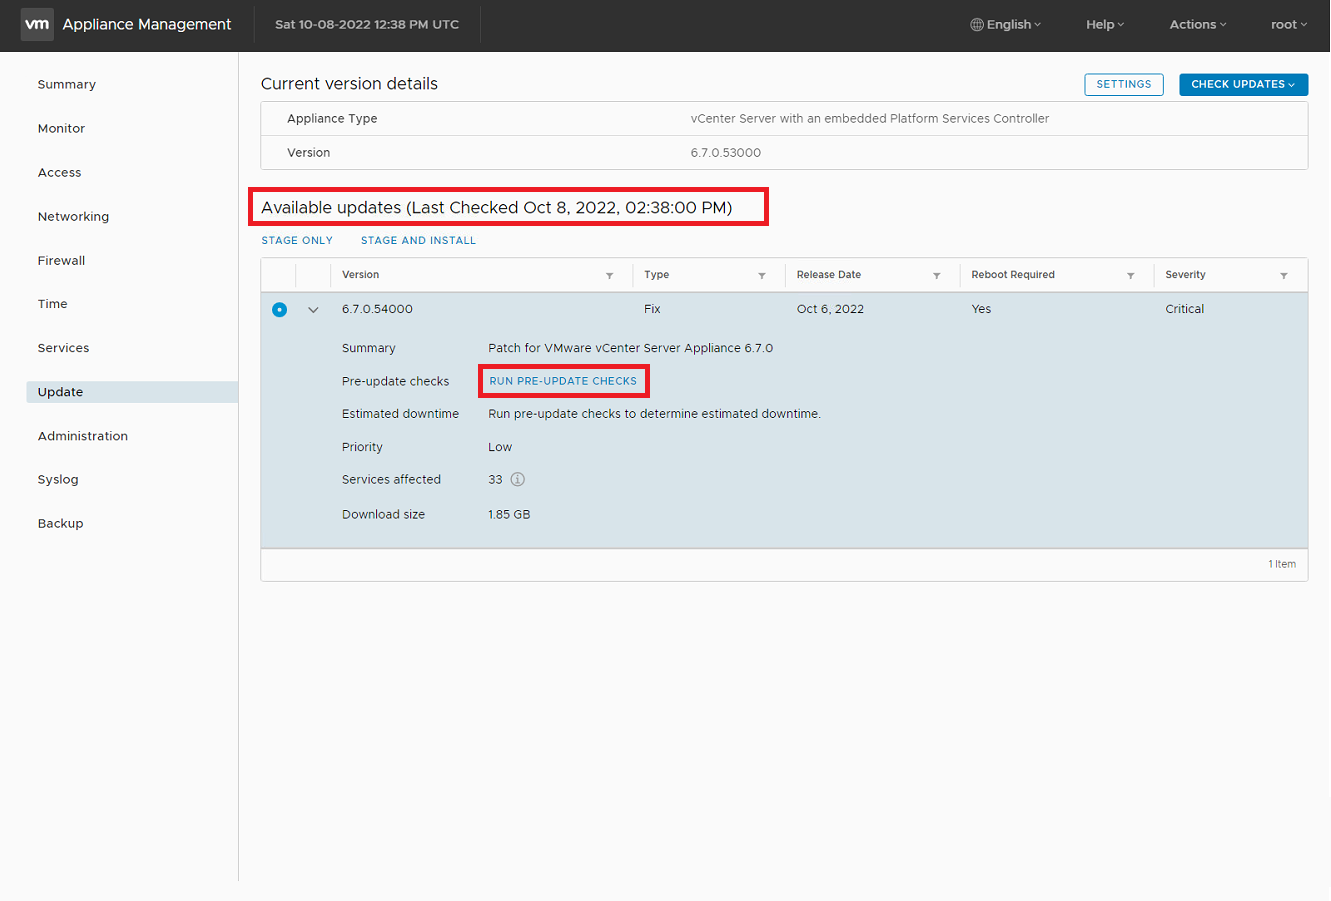This screenshot has height=901, width=1331.
Task: Open the Time settings page
Action: tap(52, 304)
